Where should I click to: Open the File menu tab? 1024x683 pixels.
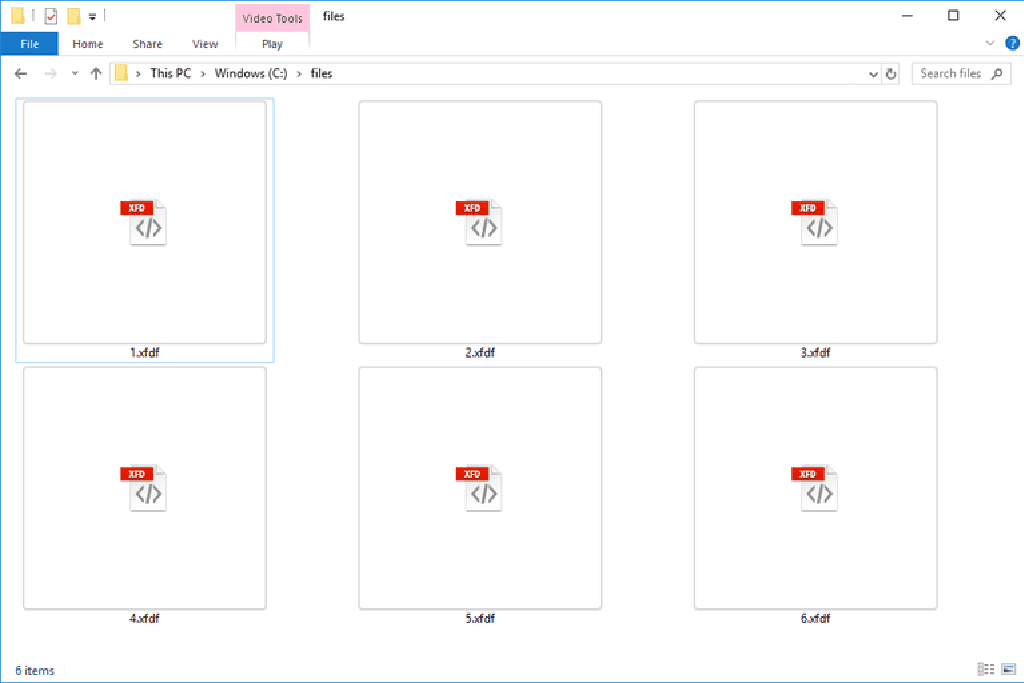click(29, 44)
